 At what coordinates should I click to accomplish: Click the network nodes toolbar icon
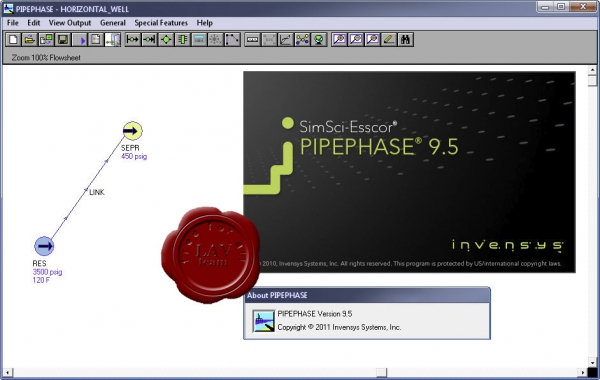pos(302,39)
